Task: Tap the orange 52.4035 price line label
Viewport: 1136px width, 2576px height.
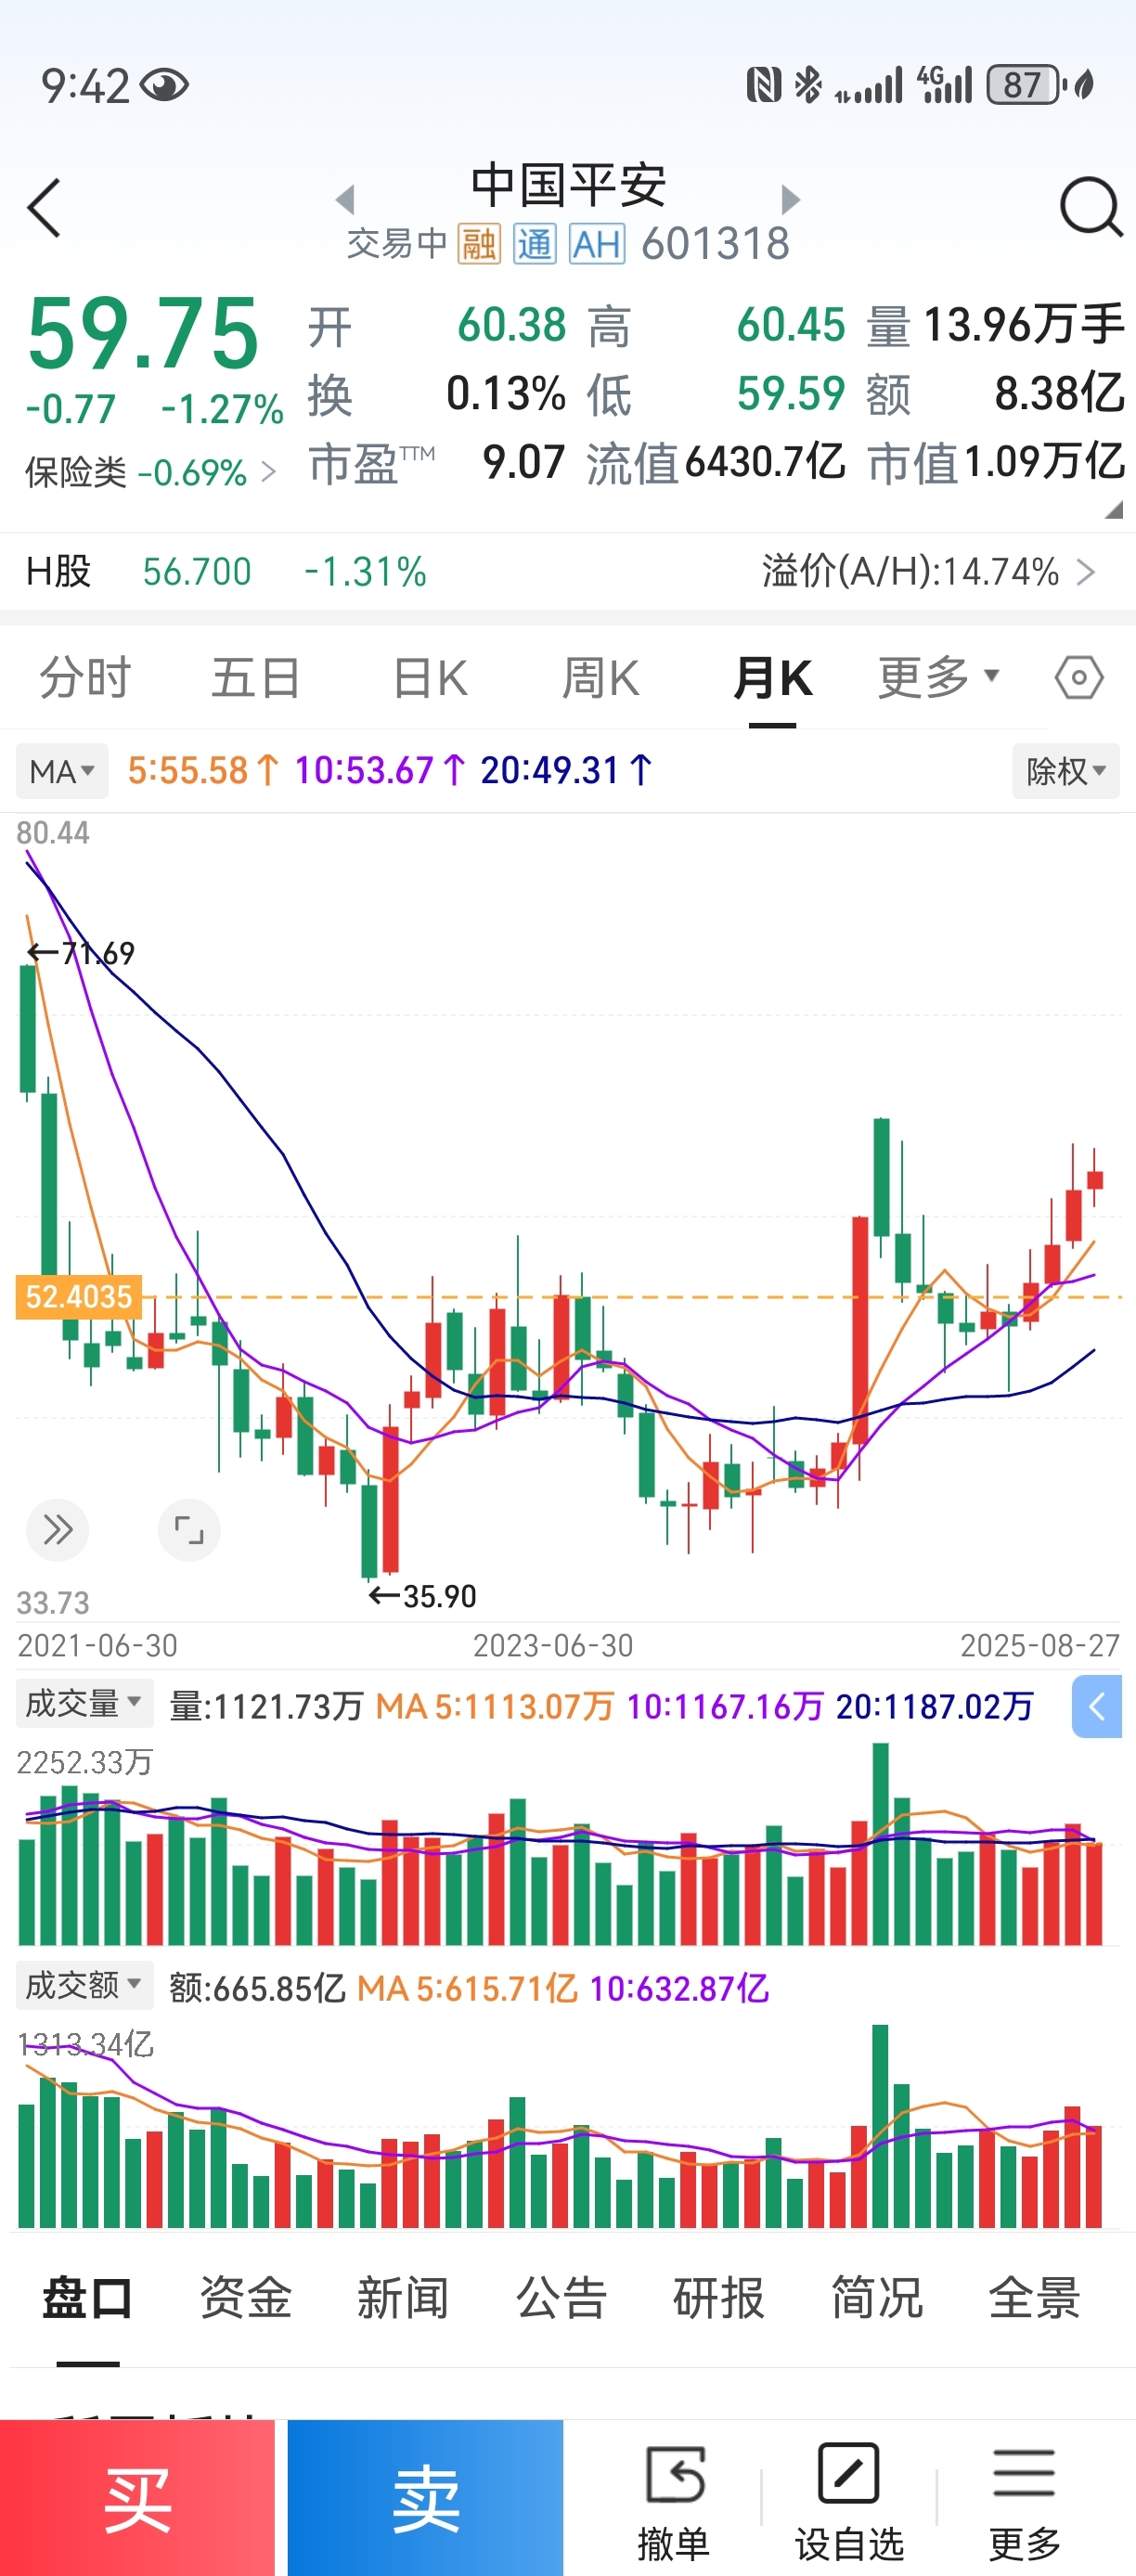Action: coord(78,1297)
